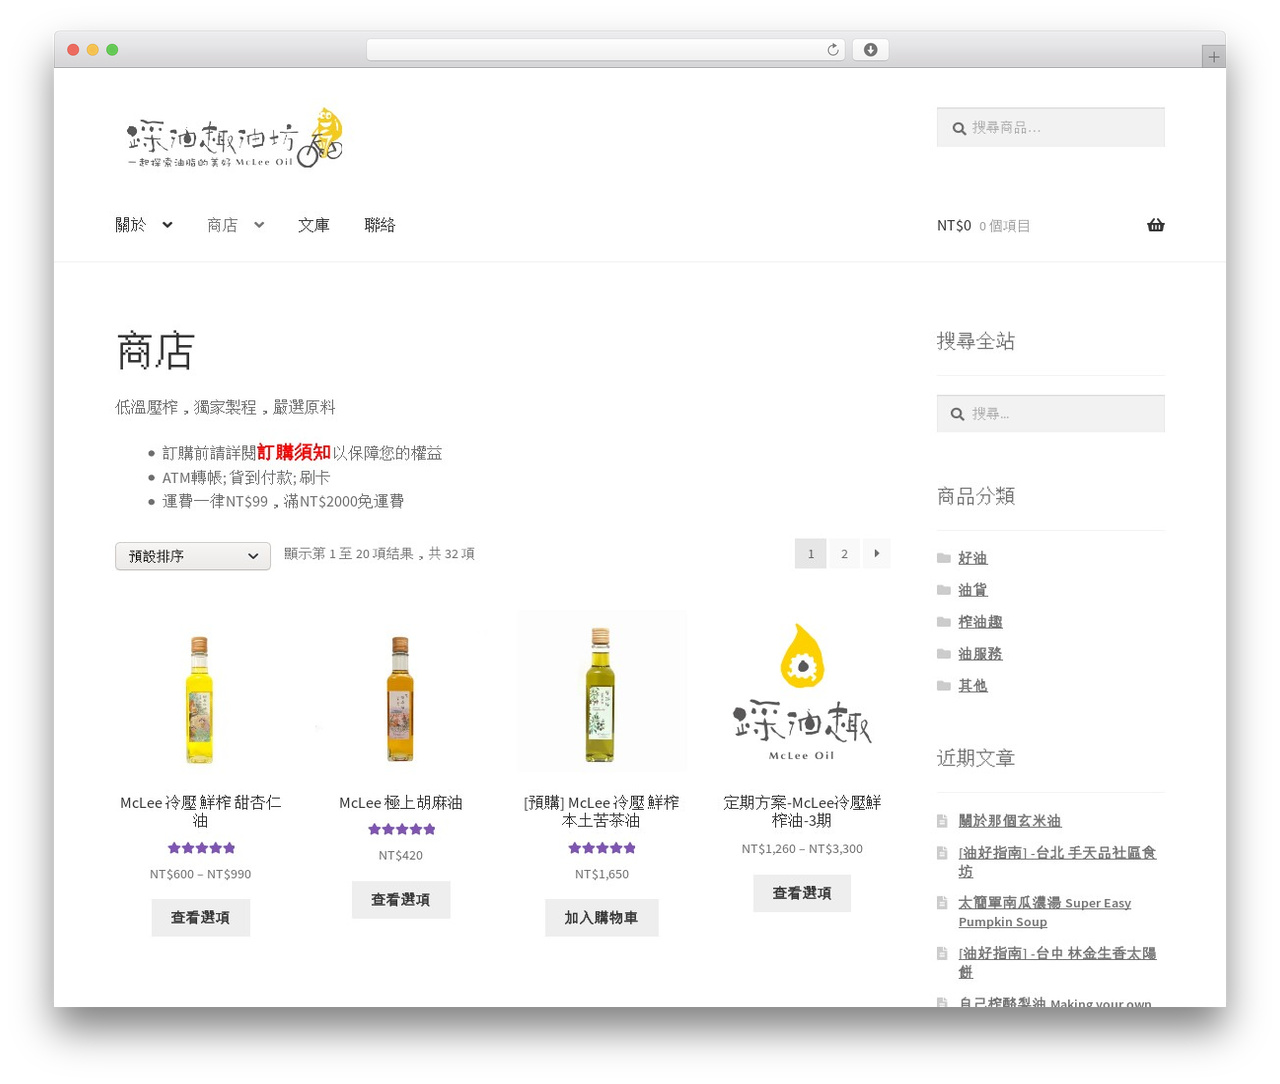Open article Super Easy Pumpkin Soup
The width and height of the screenshot is (1280, 1084).
click(1044, 912)
